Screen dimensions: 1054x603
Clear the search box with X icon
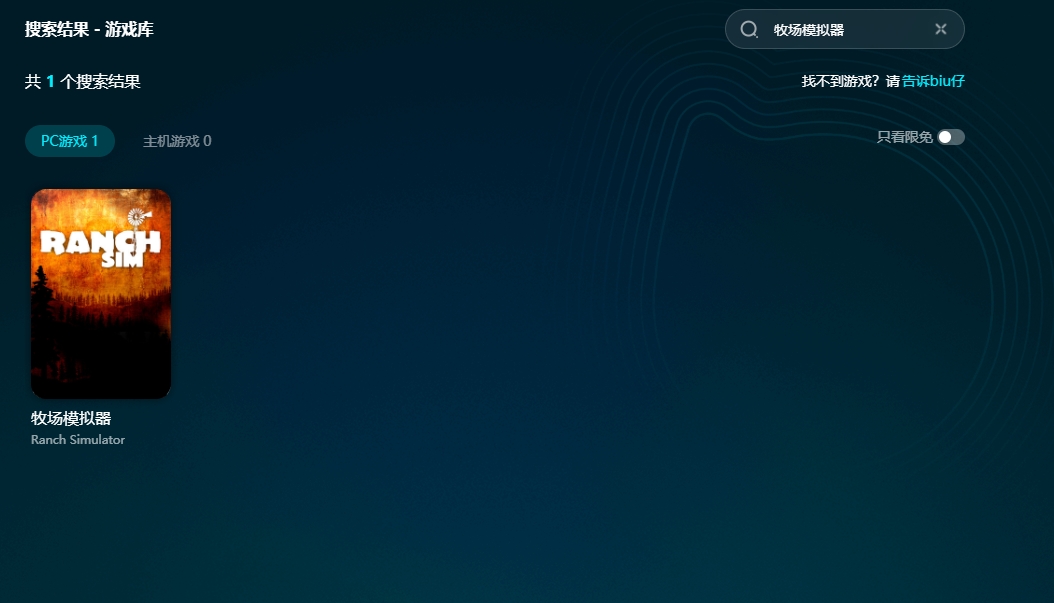(940, 30)
